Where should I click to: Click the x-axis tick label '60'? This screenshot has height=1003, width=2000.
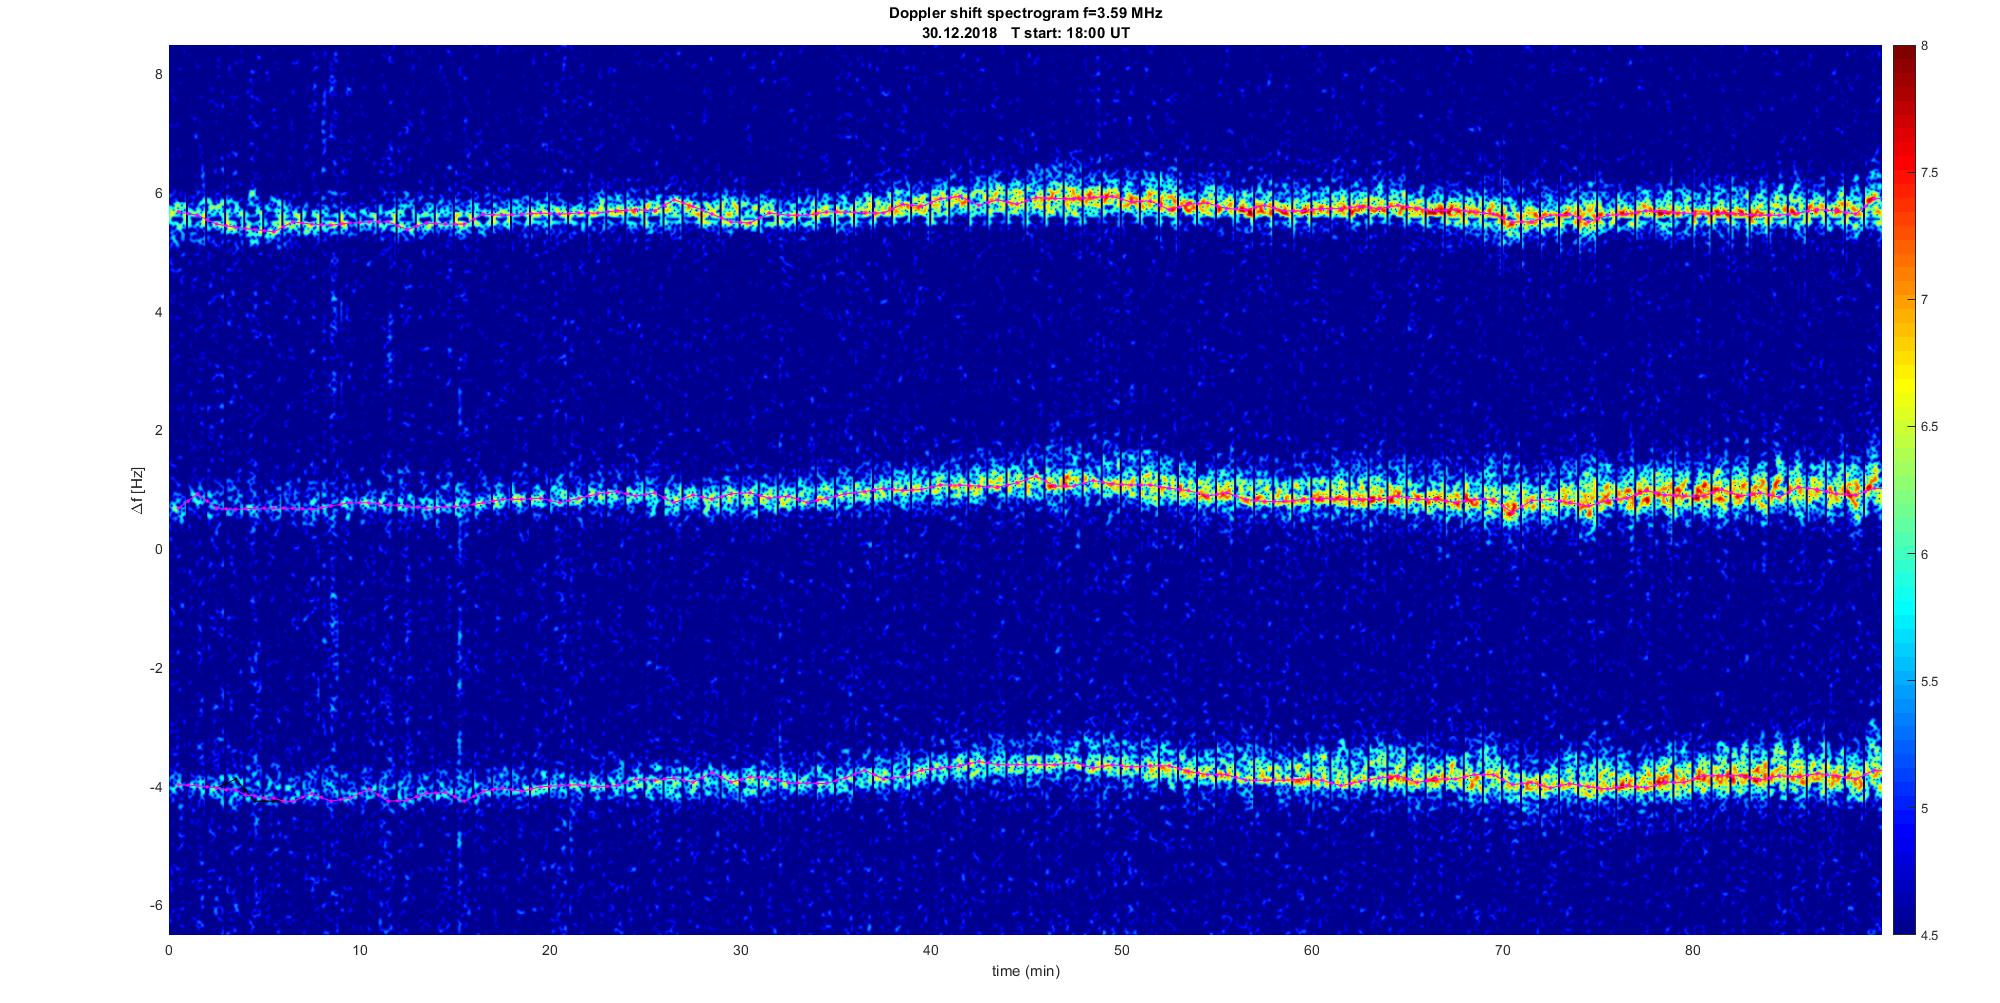[1312, 950]
